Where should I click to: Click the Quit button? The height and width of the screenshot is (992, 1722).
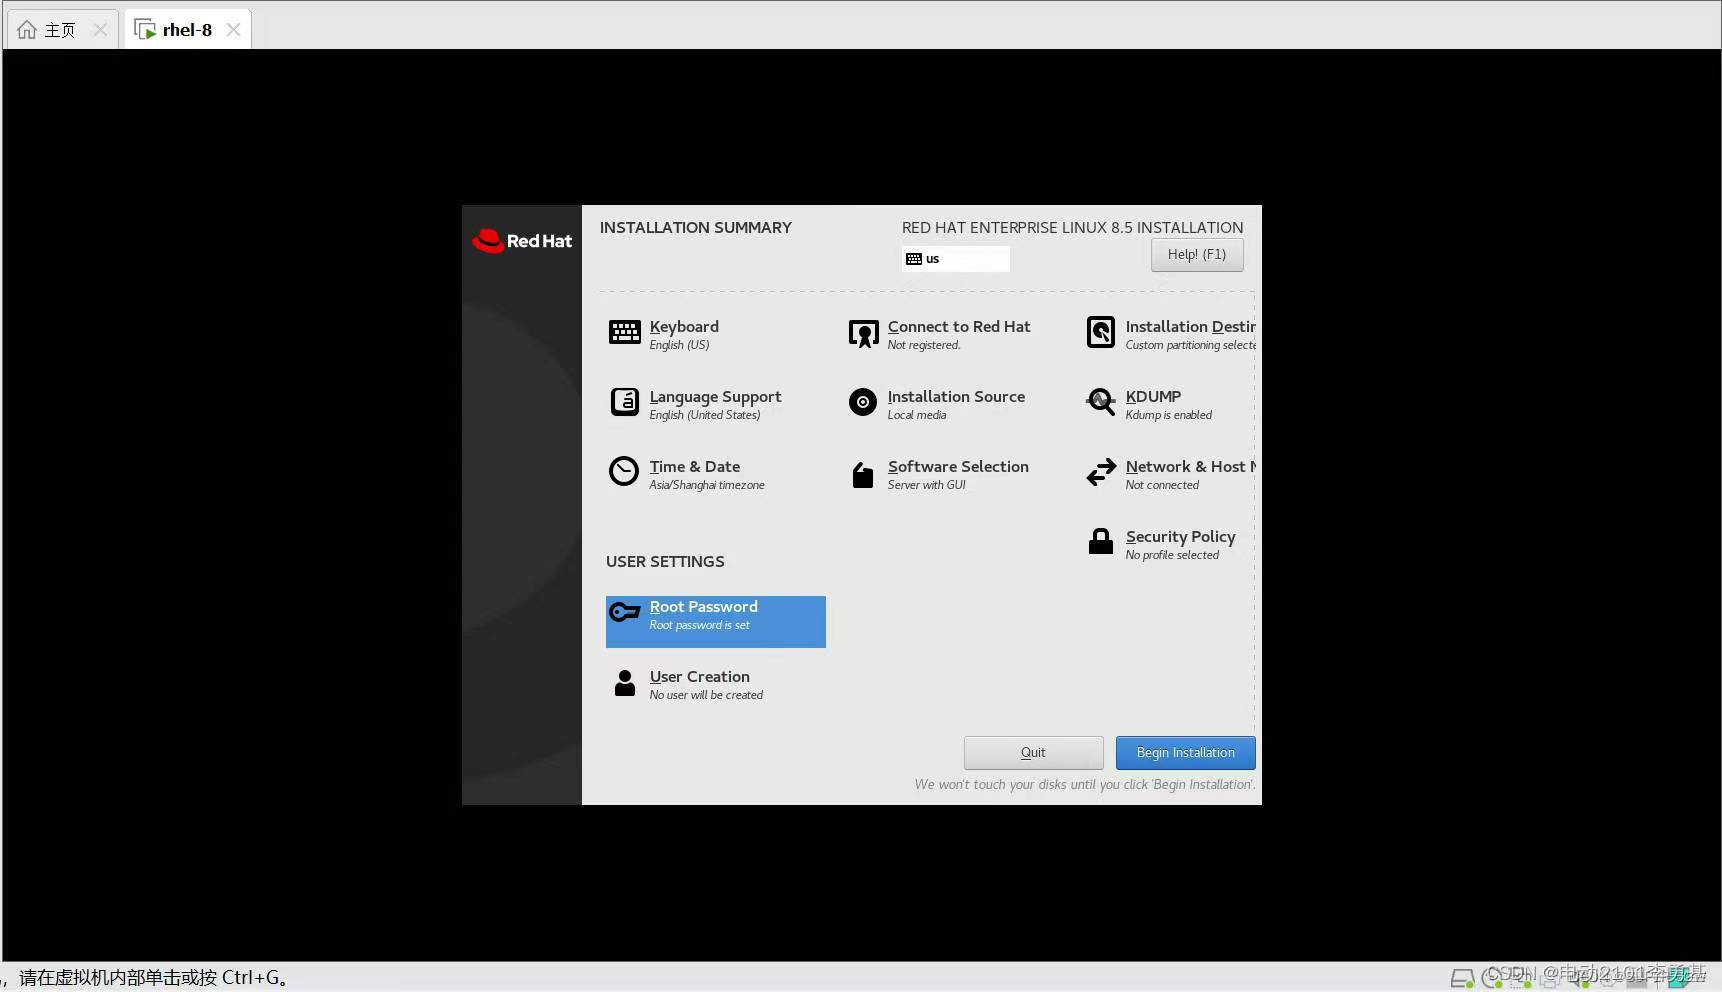click(1034, 753)
